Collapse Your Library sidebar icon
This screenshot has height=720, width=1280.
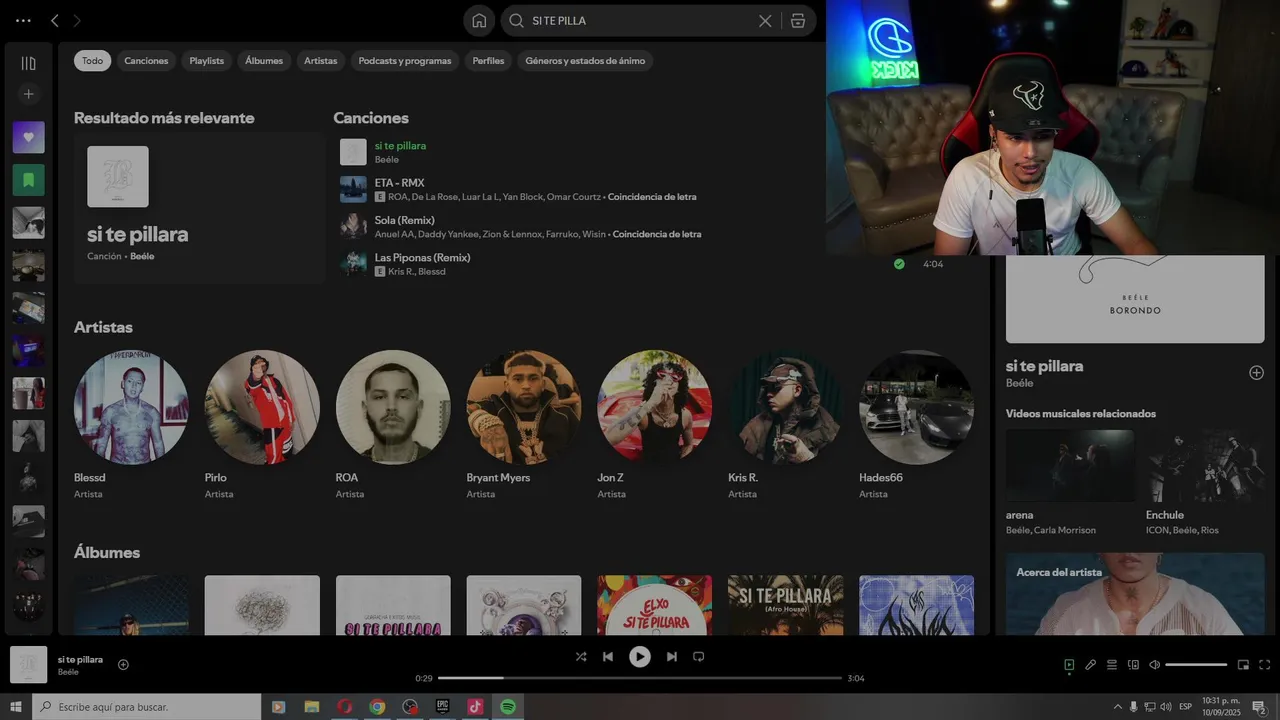28,63
